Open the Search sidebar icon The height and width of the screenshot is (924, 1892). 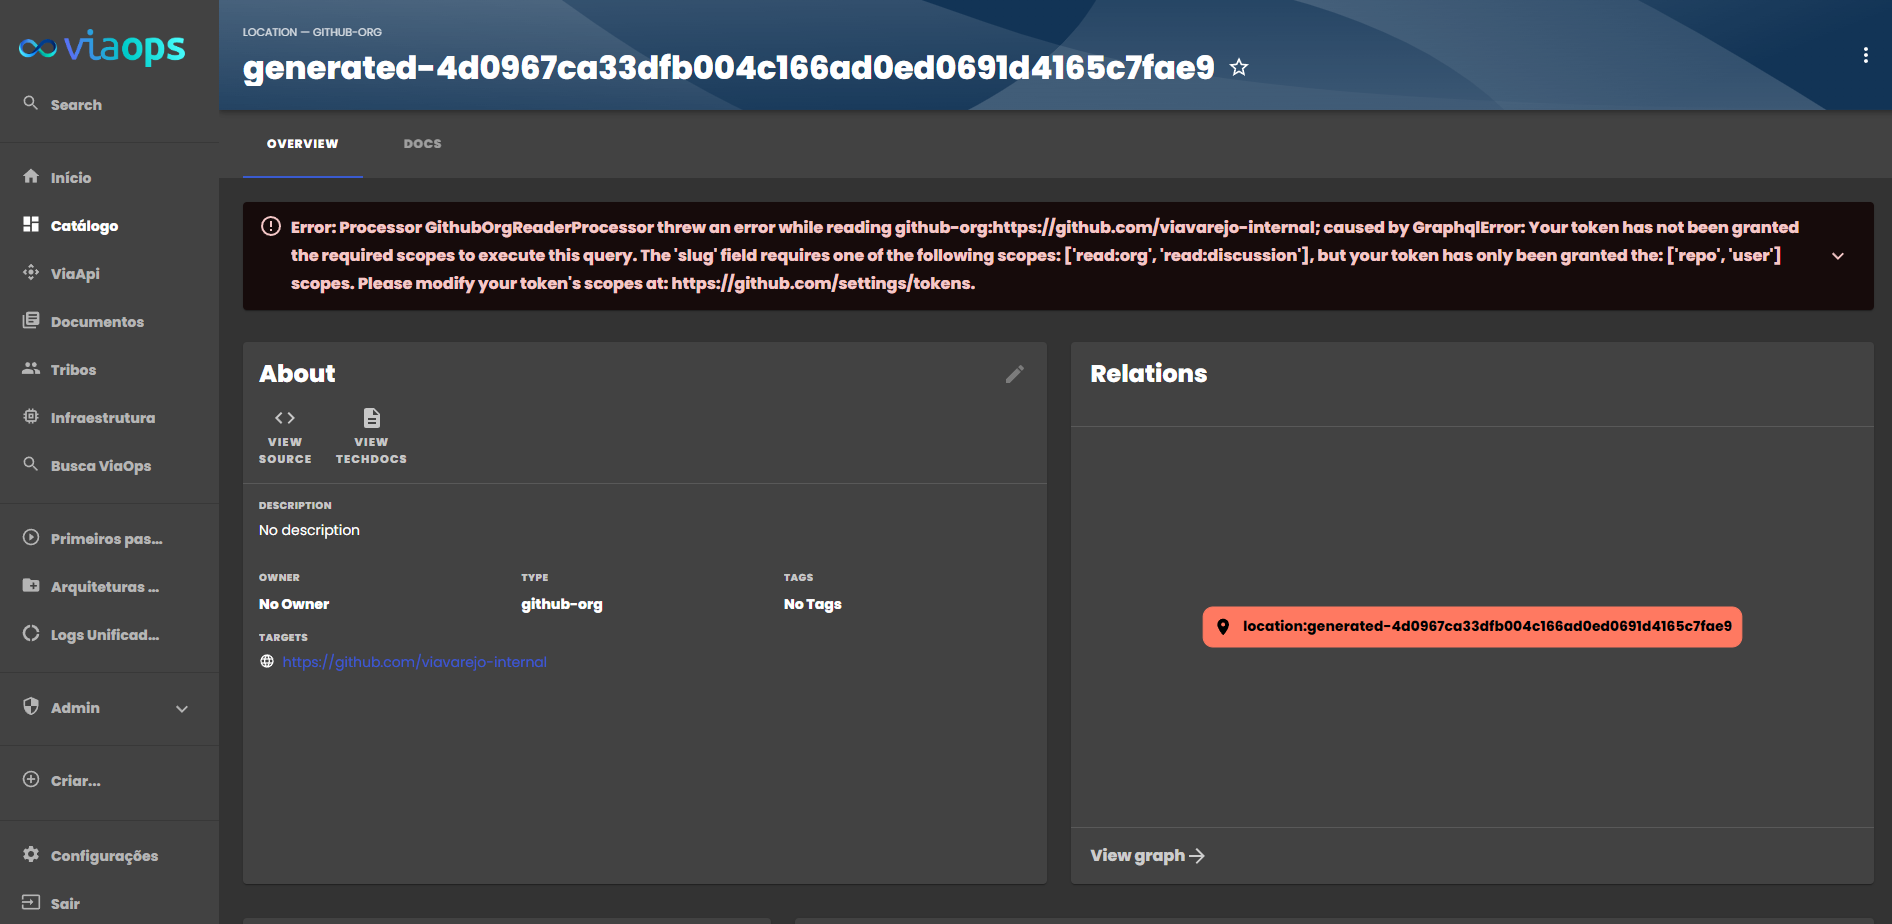[30, 103]
